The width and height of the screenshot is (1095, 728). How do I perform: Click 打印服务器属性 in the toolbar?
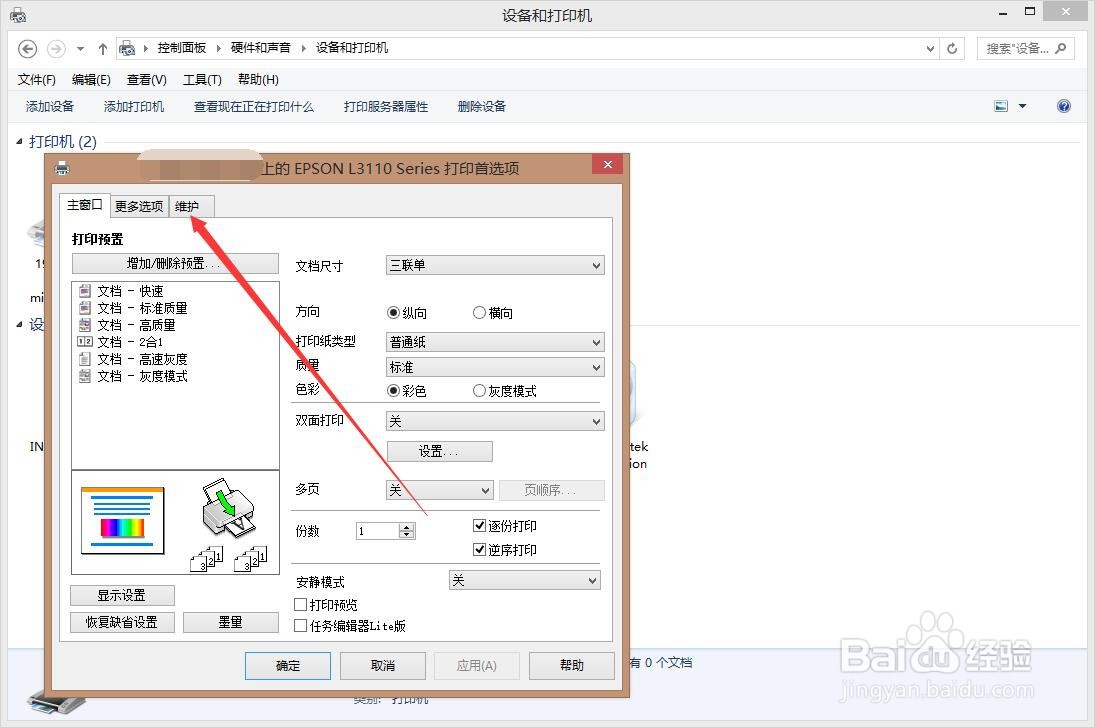point(385,106)
